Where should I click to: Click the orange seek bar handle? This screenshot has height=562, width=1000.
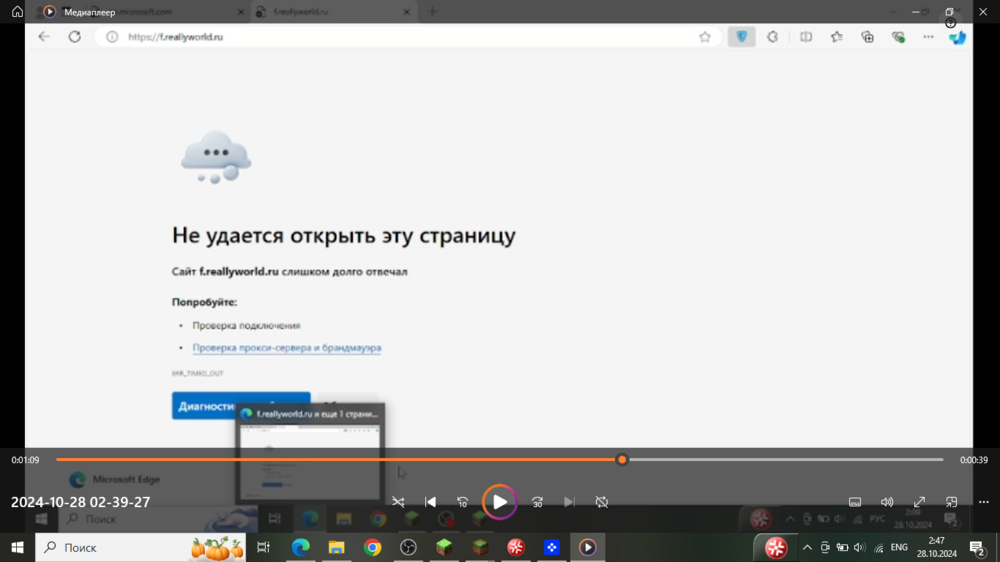click(x=622, y=459)
